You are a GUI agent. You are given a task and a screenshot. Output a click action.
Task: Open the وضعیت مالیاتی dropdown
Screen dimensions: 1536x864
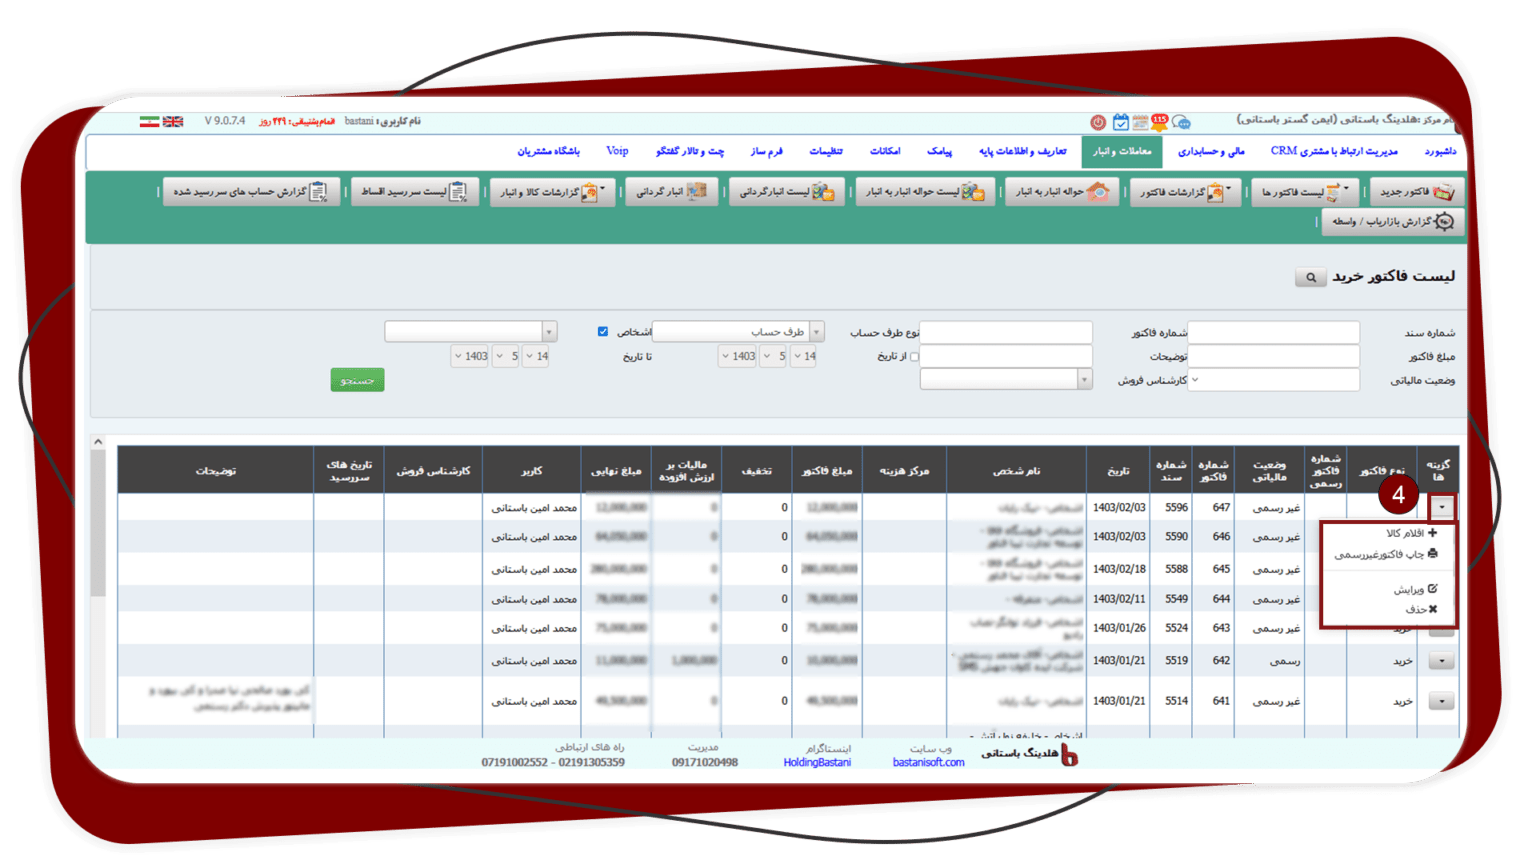coord(1273,380)
